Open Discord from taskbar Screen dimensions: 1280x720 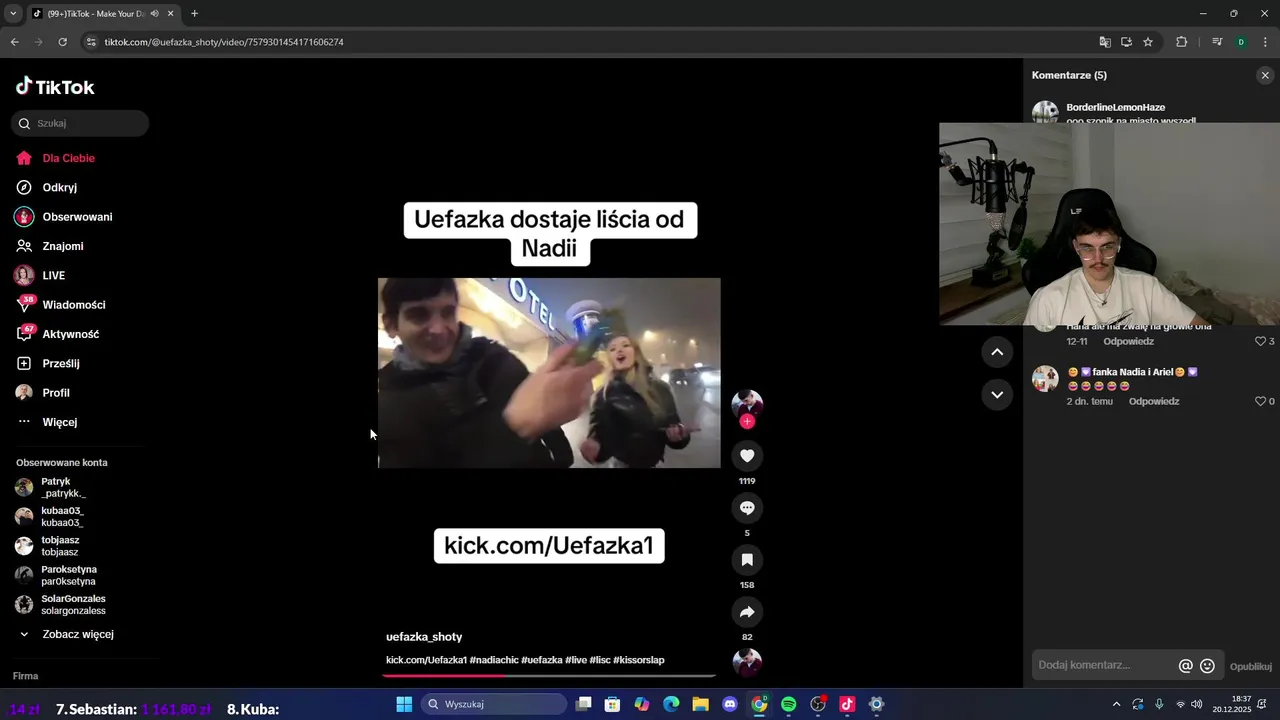(x=729, y=704)
